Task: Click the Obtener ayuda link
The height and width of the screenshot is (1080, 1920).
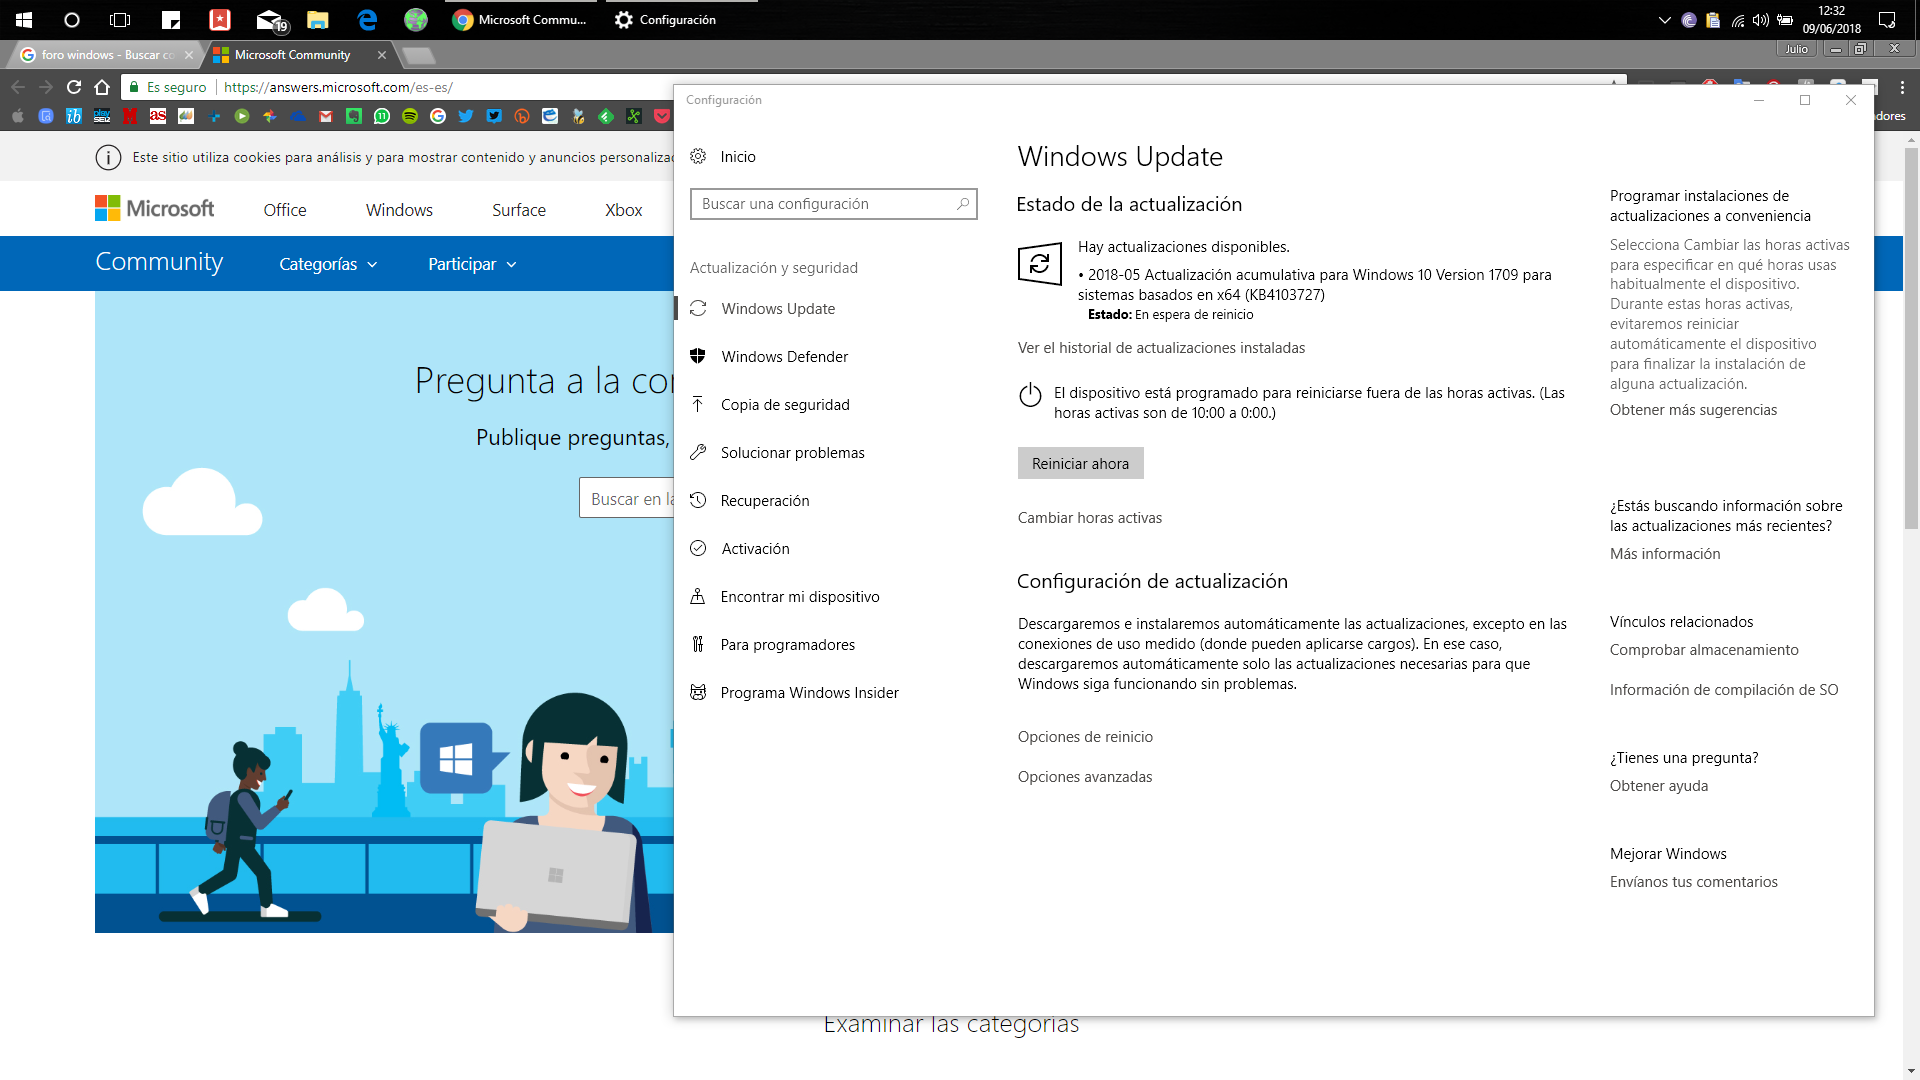Action: [x=1659, y=786]
